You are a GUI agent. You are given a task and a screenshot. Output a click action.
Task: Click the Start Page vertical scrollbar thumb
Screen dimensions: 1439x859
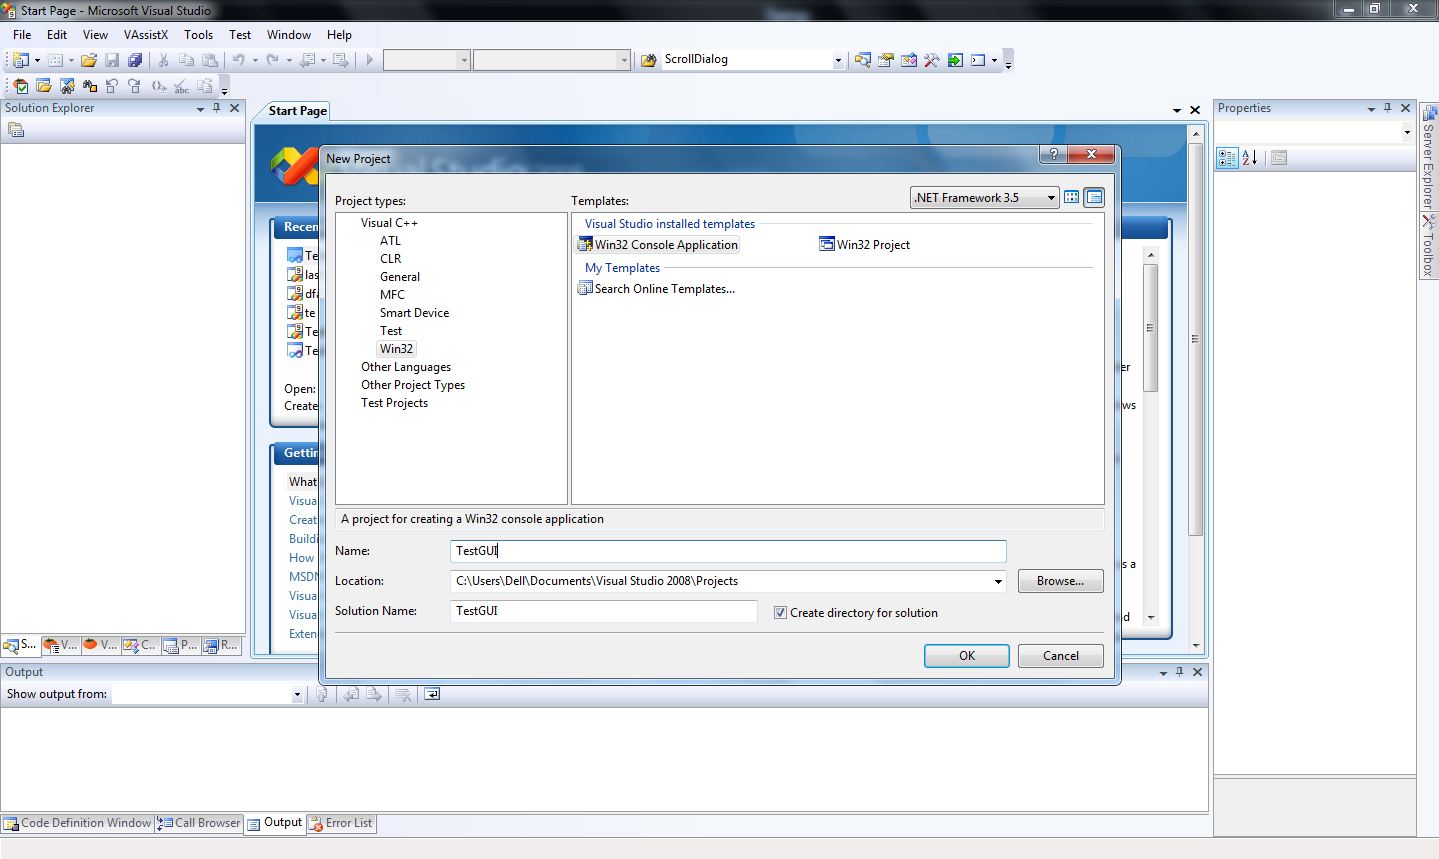pyautogui.click(x=1195, y=338)
